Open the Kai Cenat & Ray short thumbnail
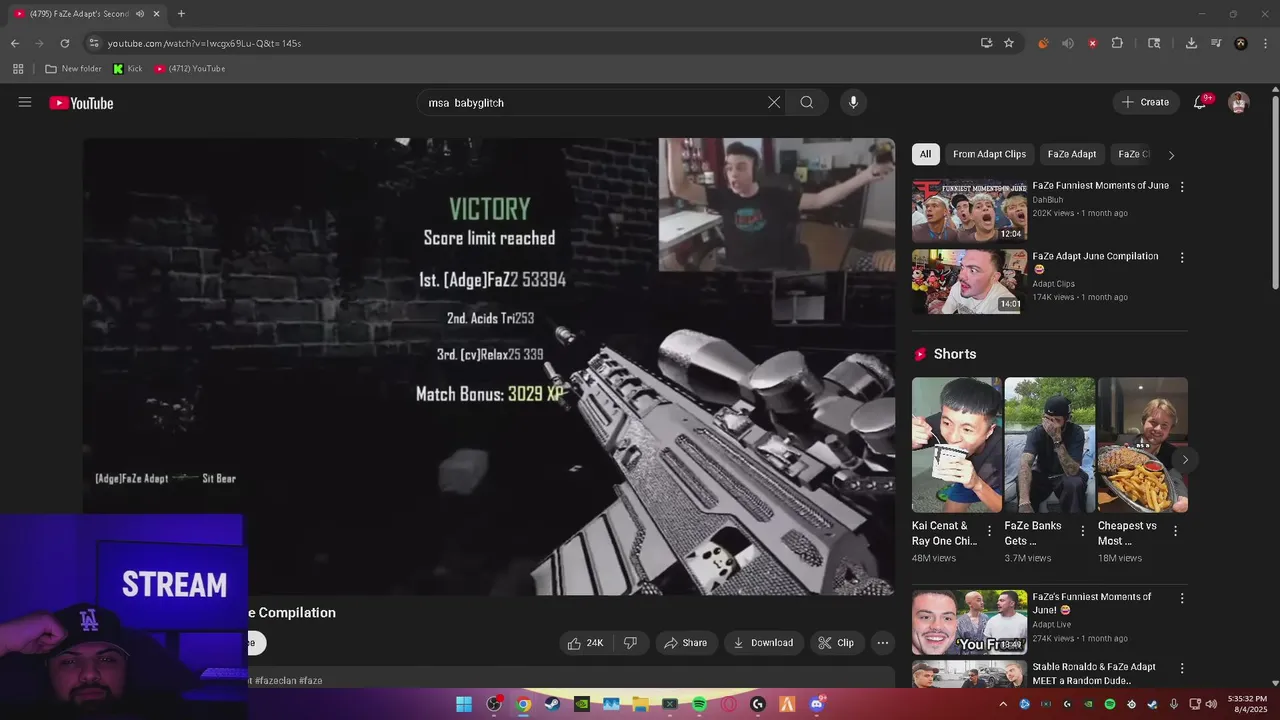The image size is (1280, 720). click(957, 445)
